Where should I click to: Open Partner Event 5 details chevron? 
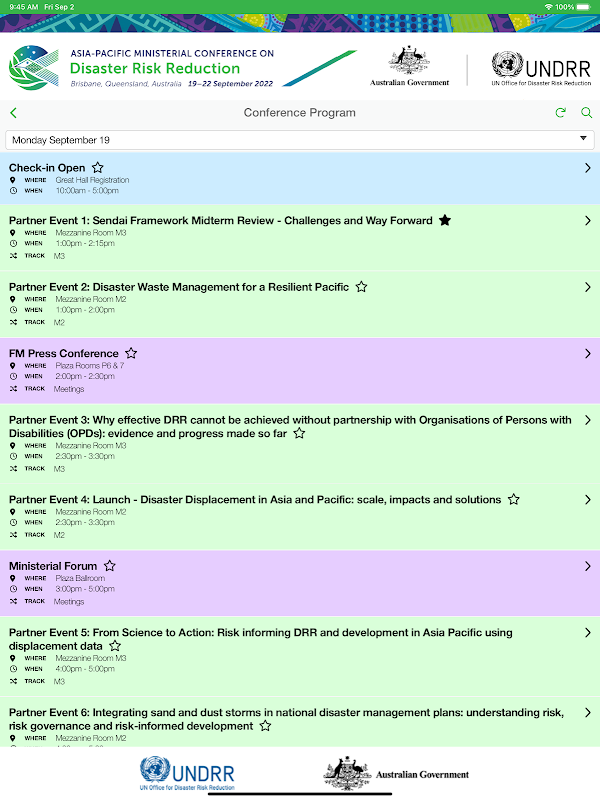[587, 633]
